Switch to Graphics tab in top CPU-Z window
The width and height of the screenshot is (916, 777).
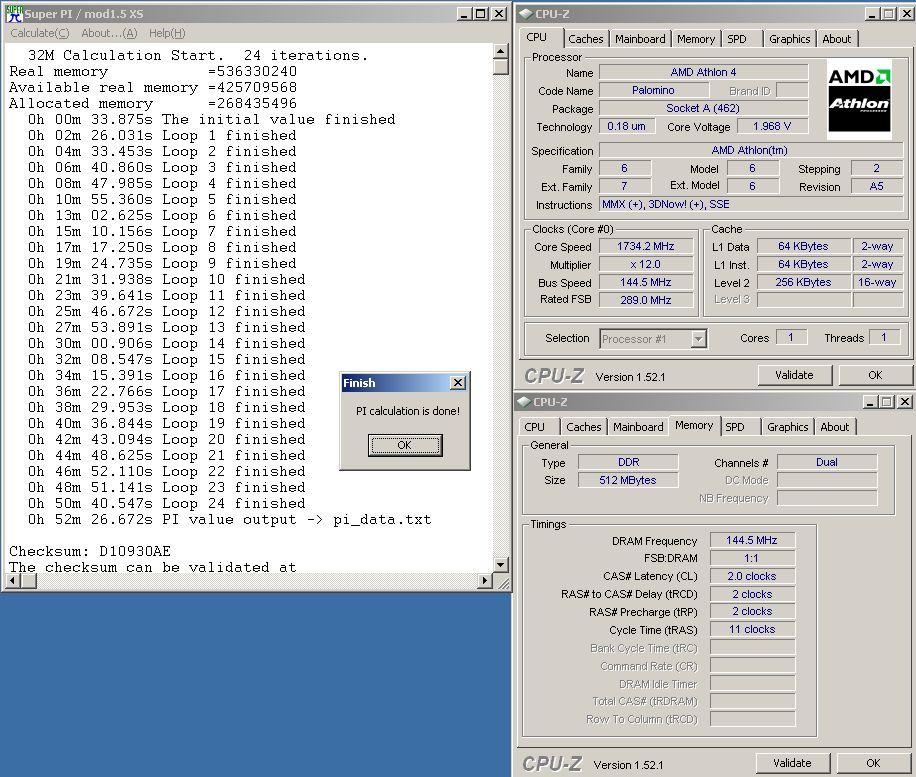pyautogui.click(x=789, y=39)
